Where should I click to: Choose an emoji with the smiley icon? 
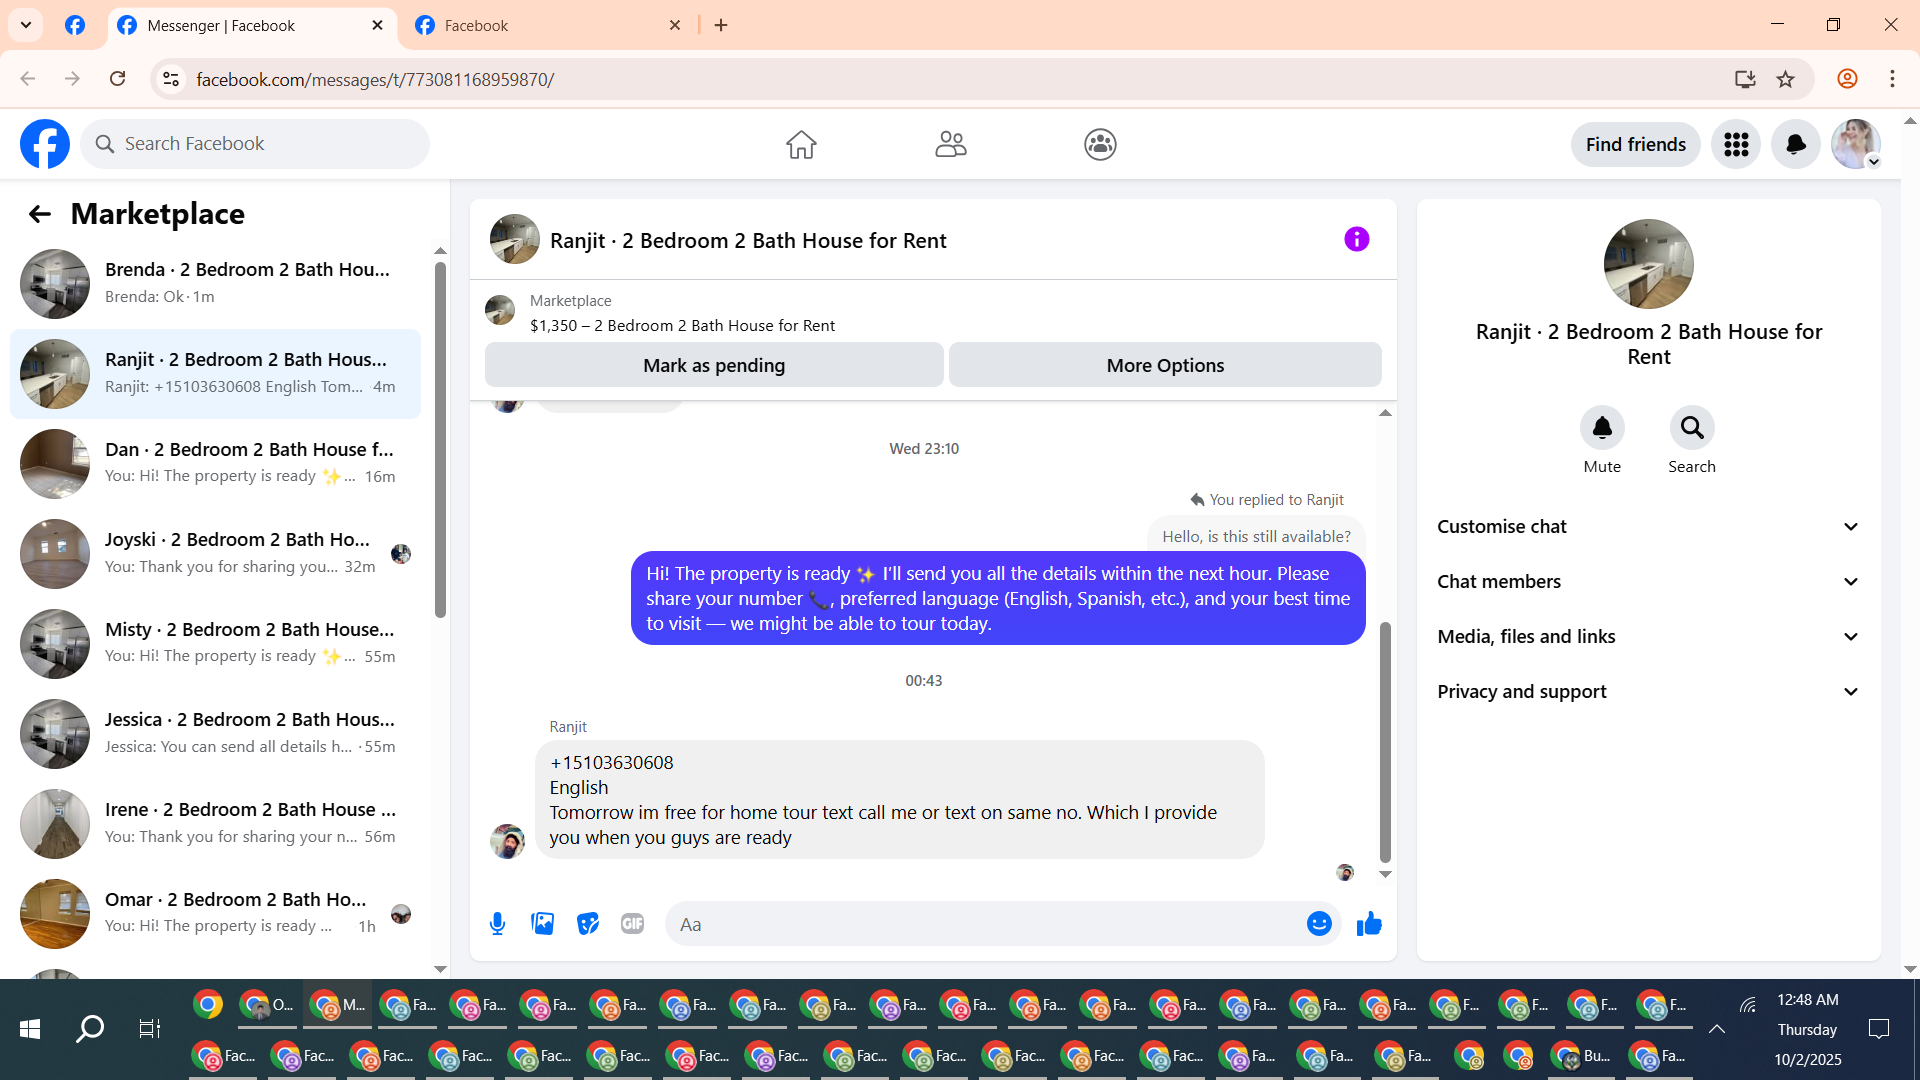[1319, 924]
